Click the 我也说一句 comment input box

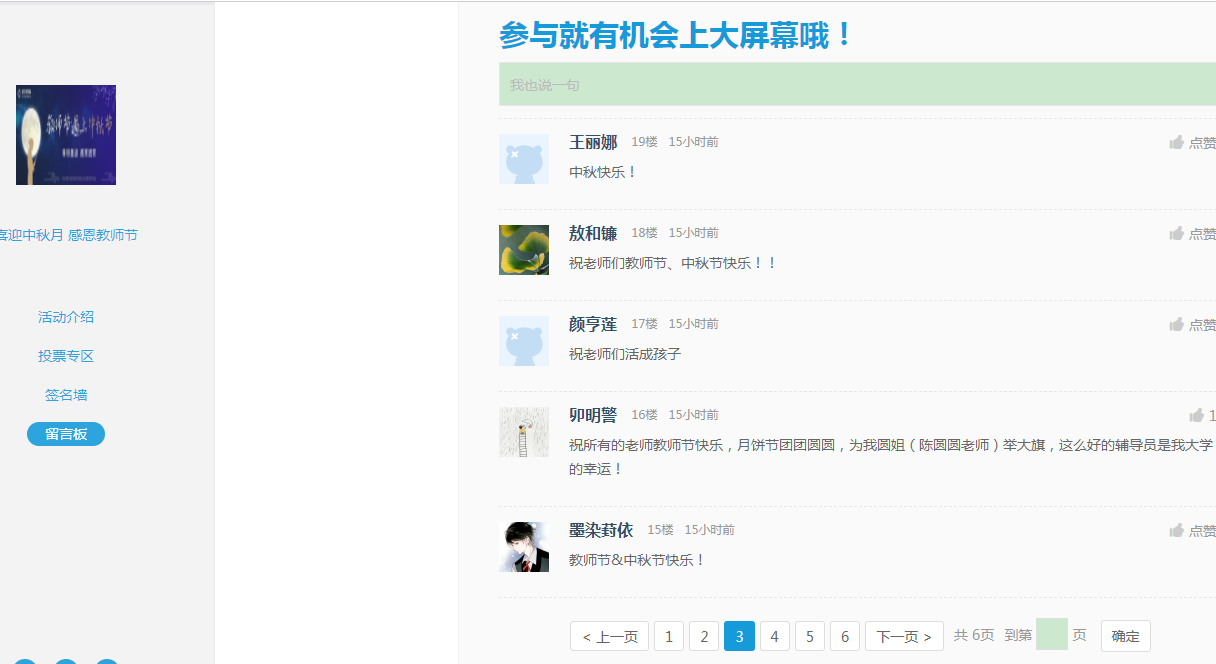point(856,85)
